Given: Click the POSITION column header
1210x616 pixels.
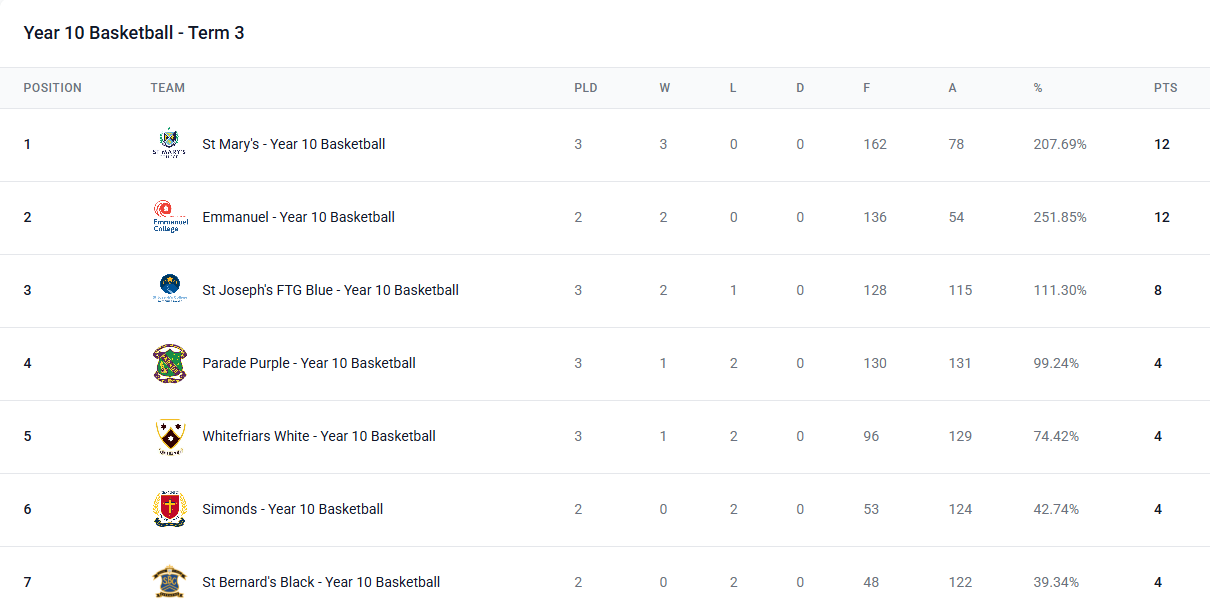Looking at the screenshot, I should coord(53,88).
